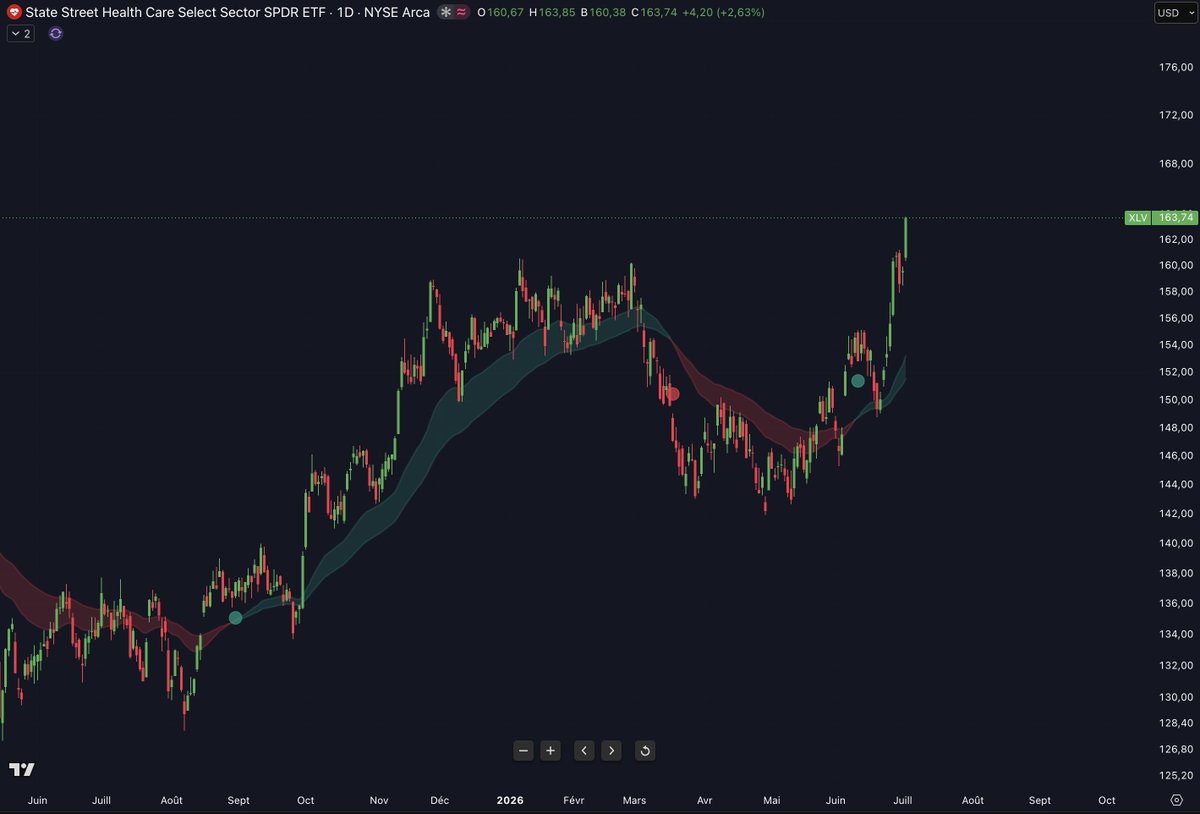Click the asterisk market status icon
Viewport: 1200px width, 814px height.
[x=446, y=12]
